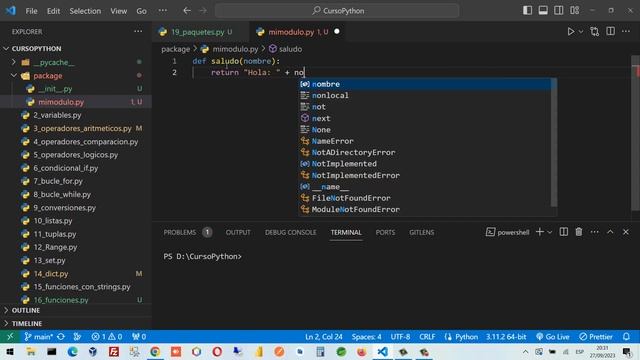Start Go Live server
640x360 pixels.
553,337
